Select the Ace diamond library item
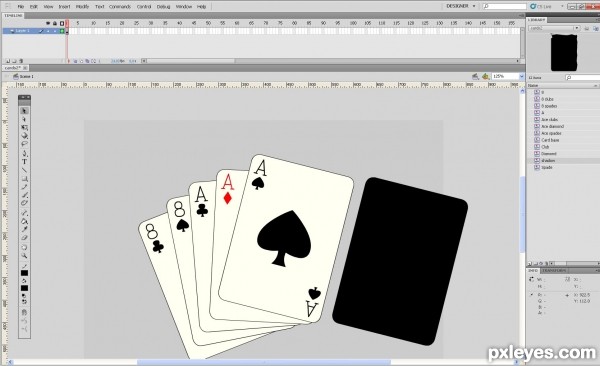The height and width of the screenshot is (366, 600). (553, 126)
